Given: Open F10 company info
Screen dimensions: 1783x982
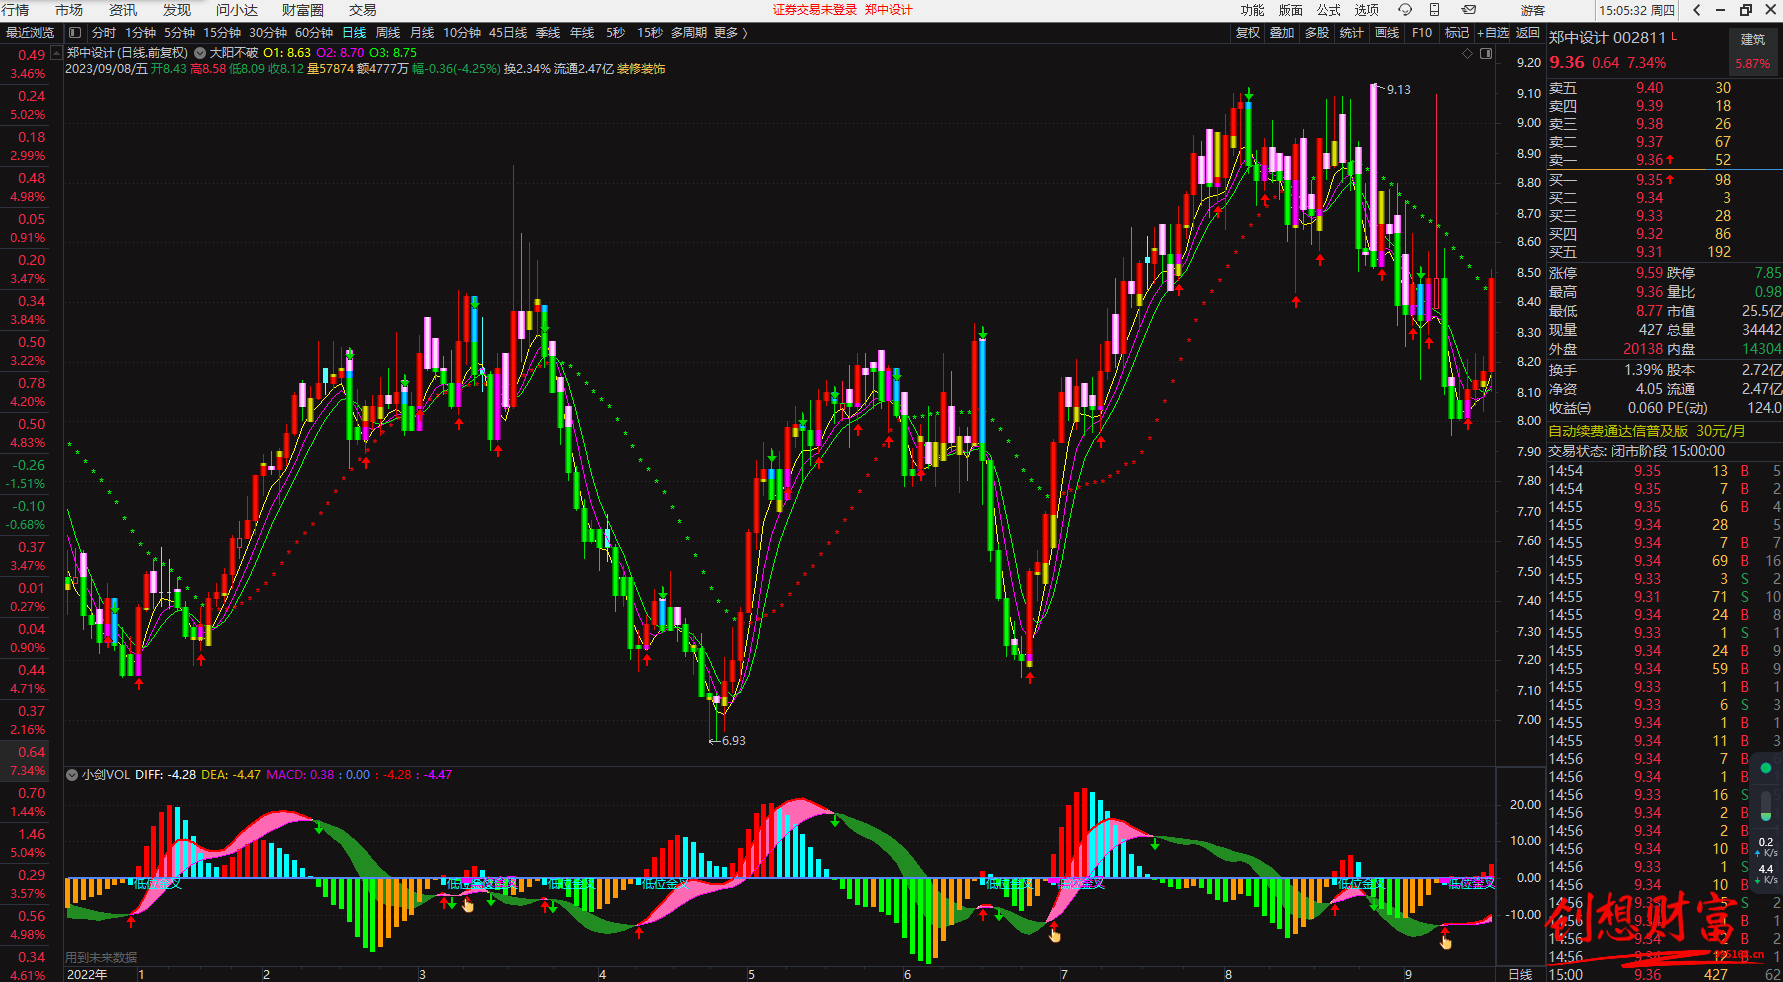Looking at the screenshot, I should click(x=1422, y=33).
